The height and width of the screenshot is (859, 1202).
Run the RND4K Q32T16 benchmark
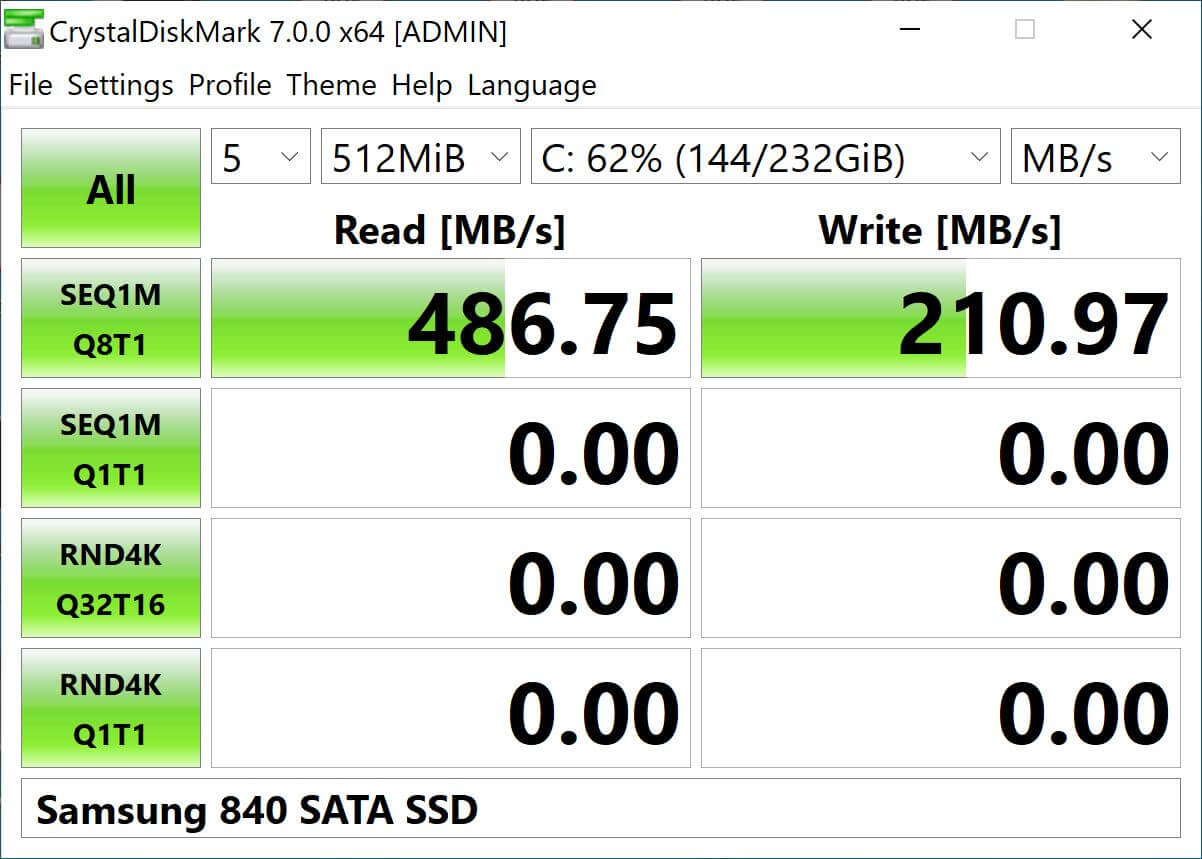(x=110, y=578)
